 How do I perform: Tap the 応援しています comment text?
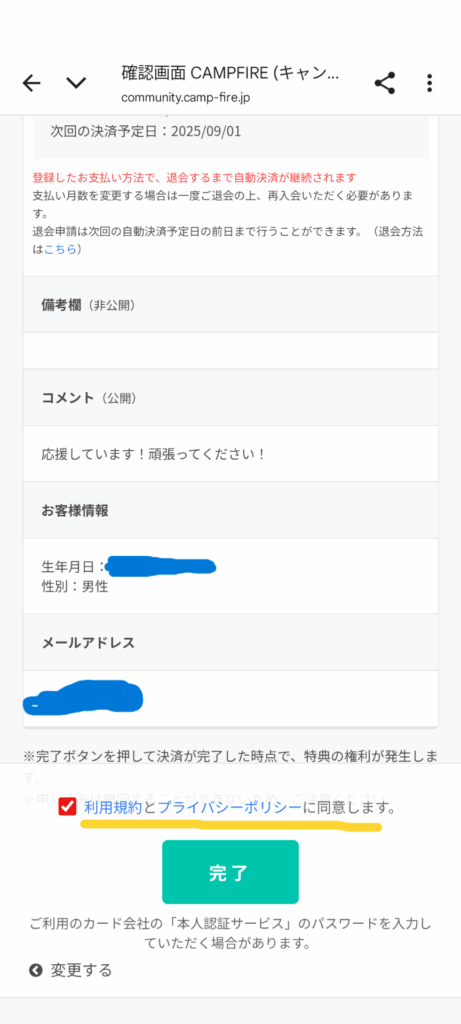click(x=153, y=454)
